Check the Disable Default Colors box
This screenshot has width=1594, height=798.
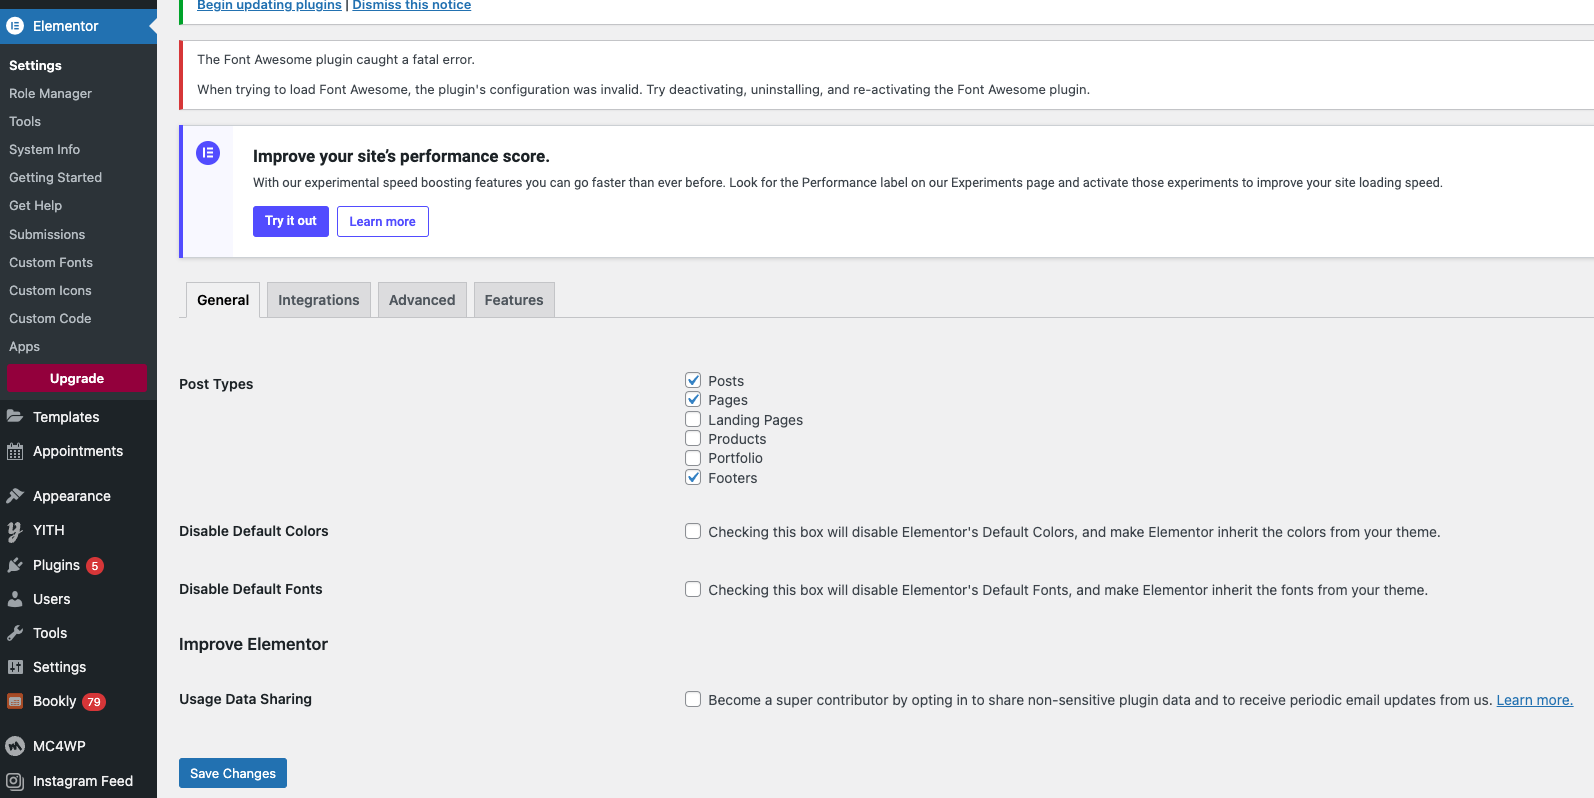coord(693,531)
